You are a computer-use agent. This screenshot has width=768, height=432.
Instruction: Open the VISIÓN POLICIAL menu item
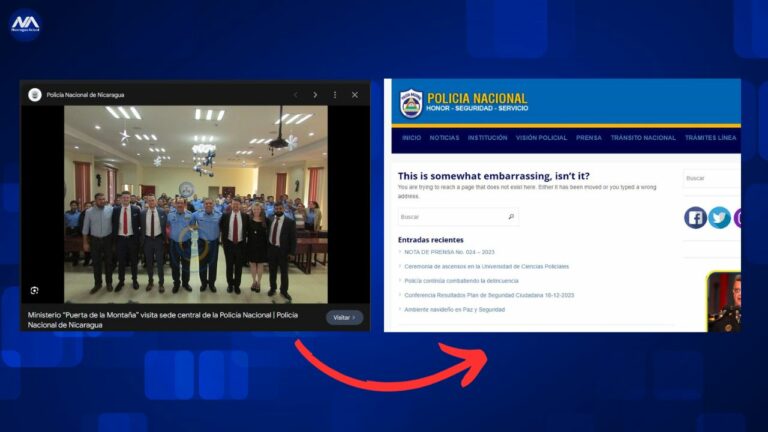coord(541,138)
